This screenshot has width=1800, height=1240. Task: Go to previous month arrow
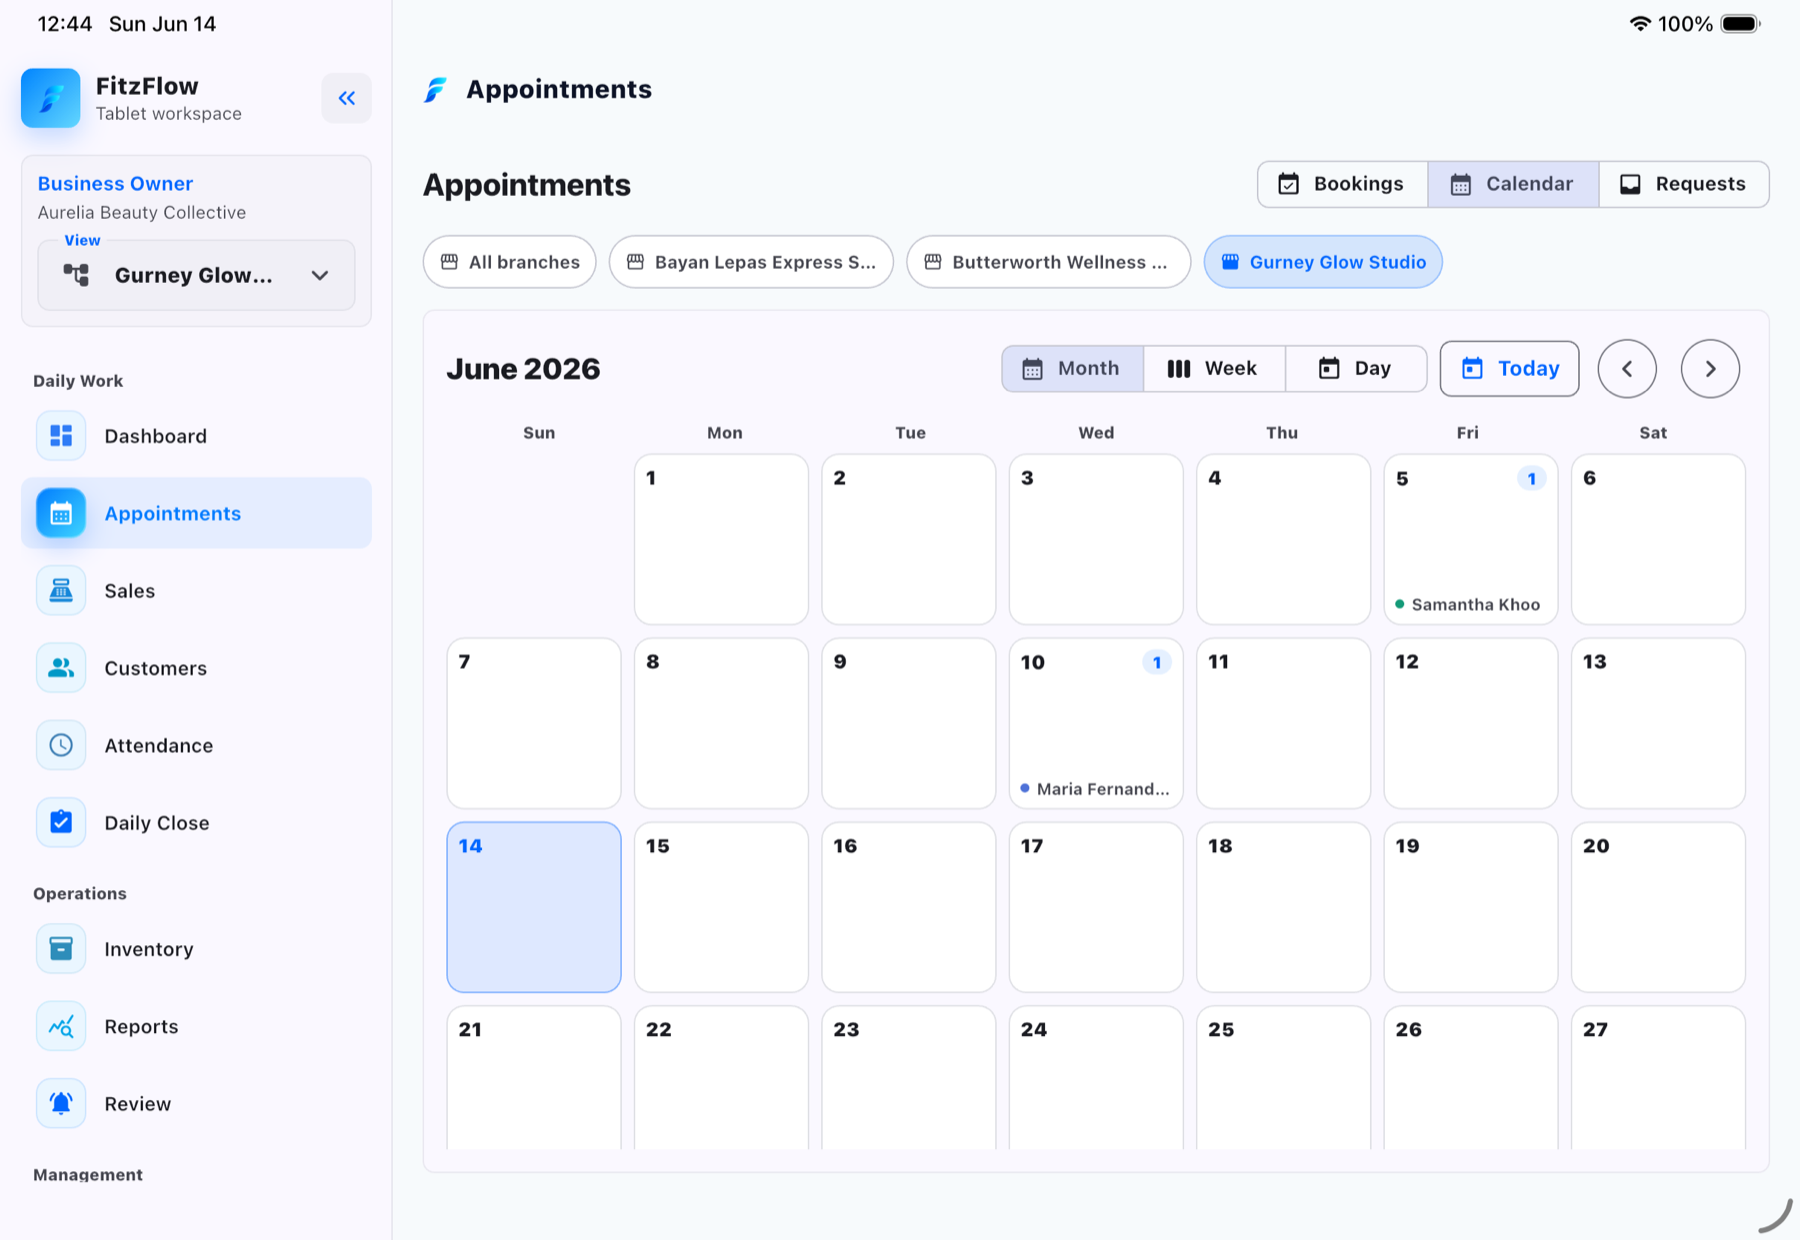pos(1627,369)
